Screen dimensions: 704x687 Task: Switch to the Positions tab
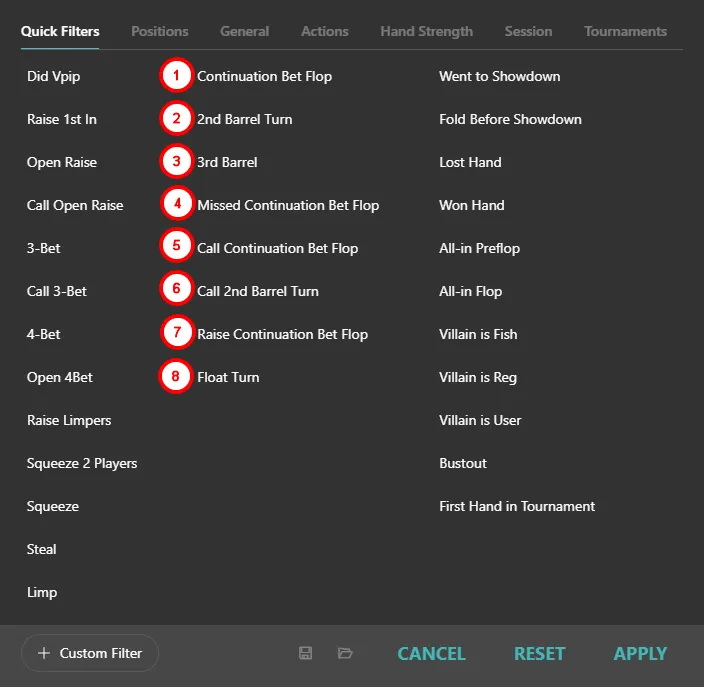pos(160,31)
